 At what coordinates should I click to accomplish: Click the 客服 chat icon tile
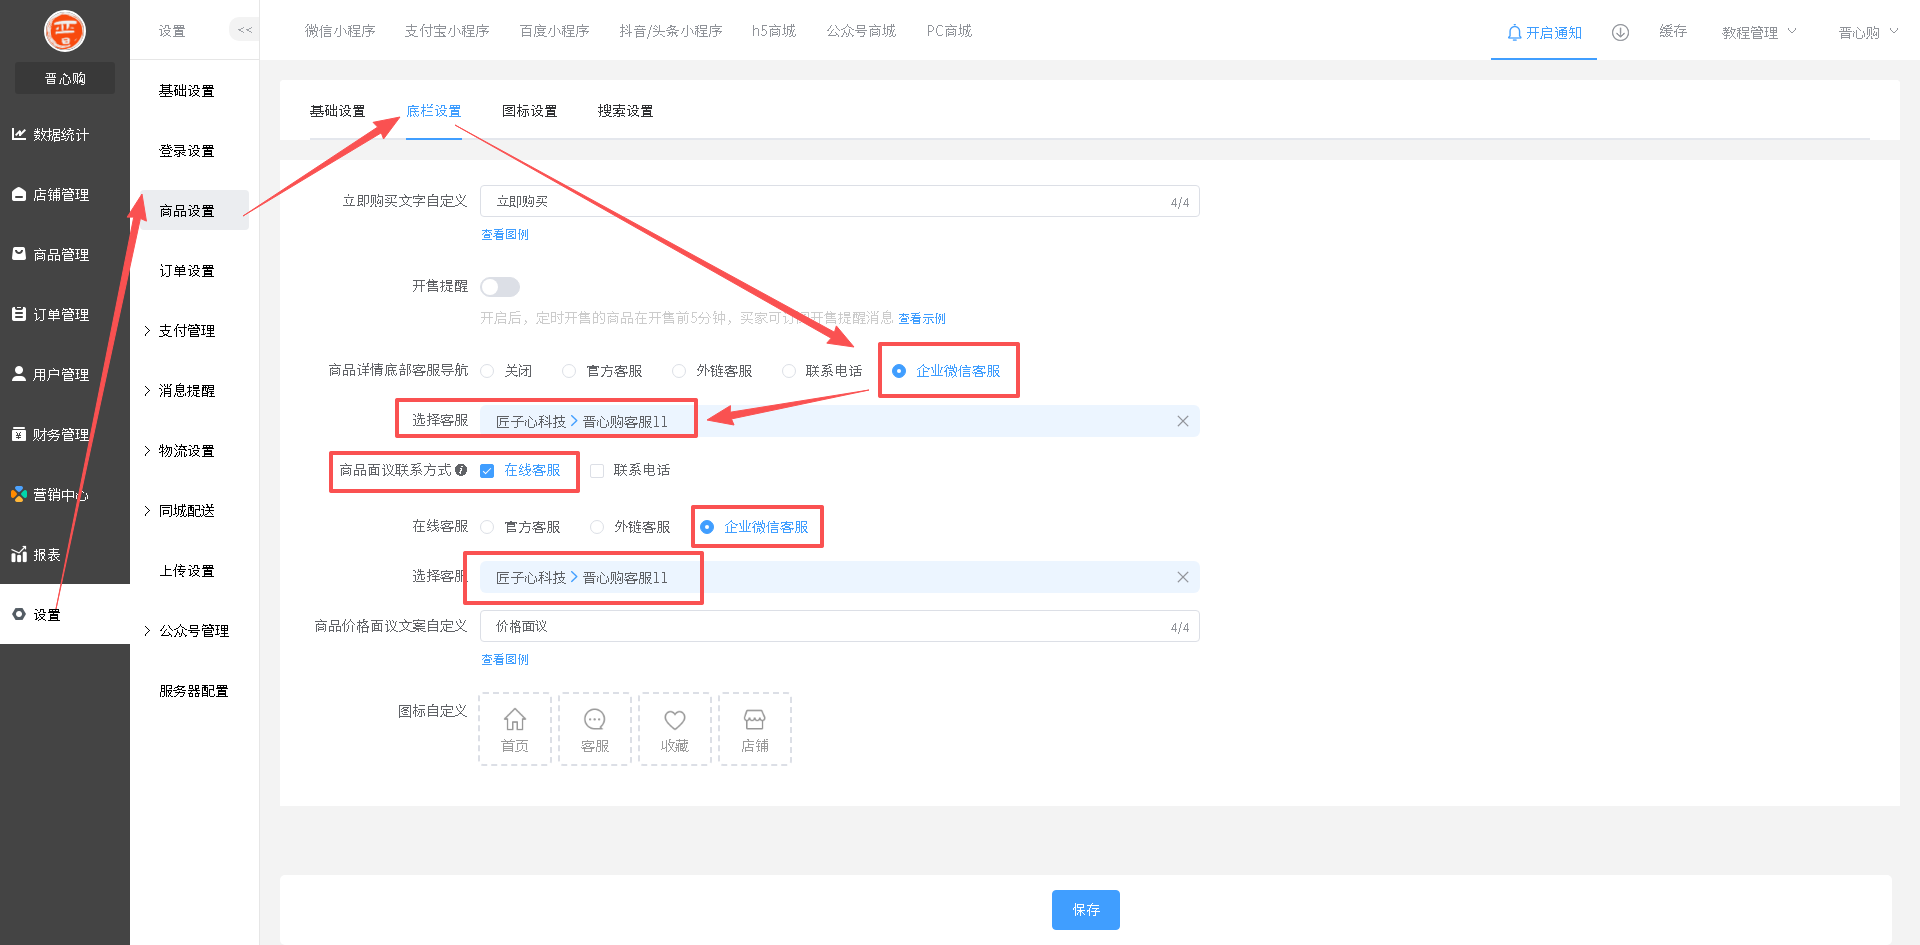(595, 729)
